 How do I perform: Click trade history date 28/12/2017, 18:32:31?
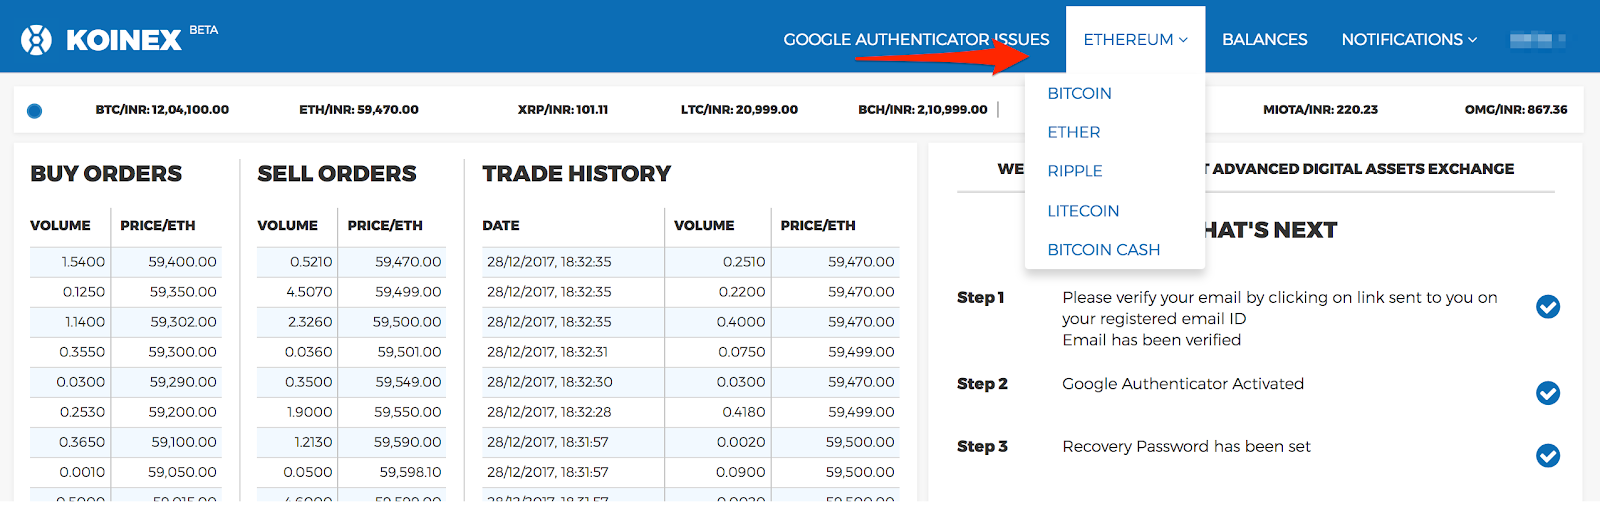(548, 352)
